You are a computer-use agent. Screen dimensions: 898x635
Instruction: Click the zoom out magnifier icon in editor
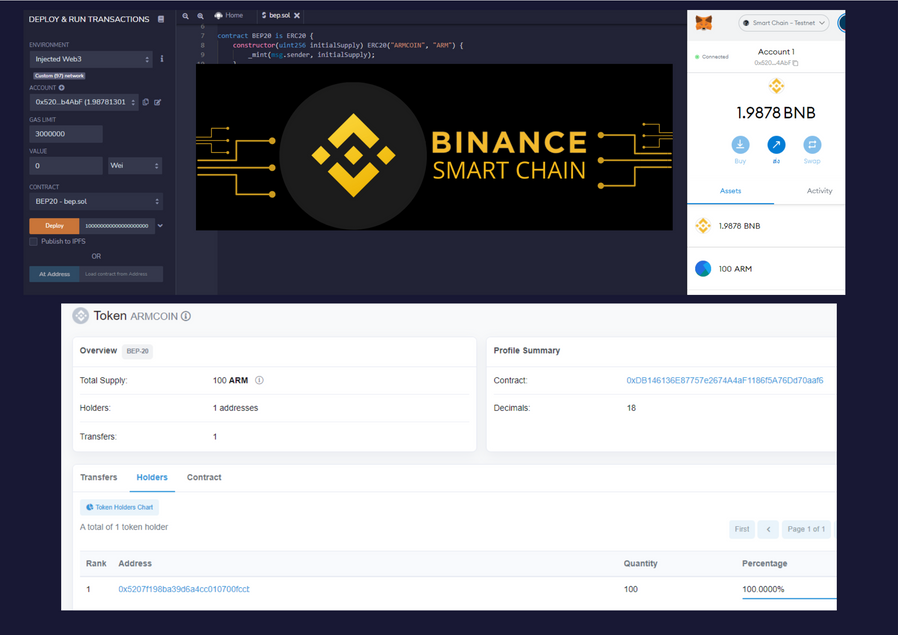click(186, 16)
